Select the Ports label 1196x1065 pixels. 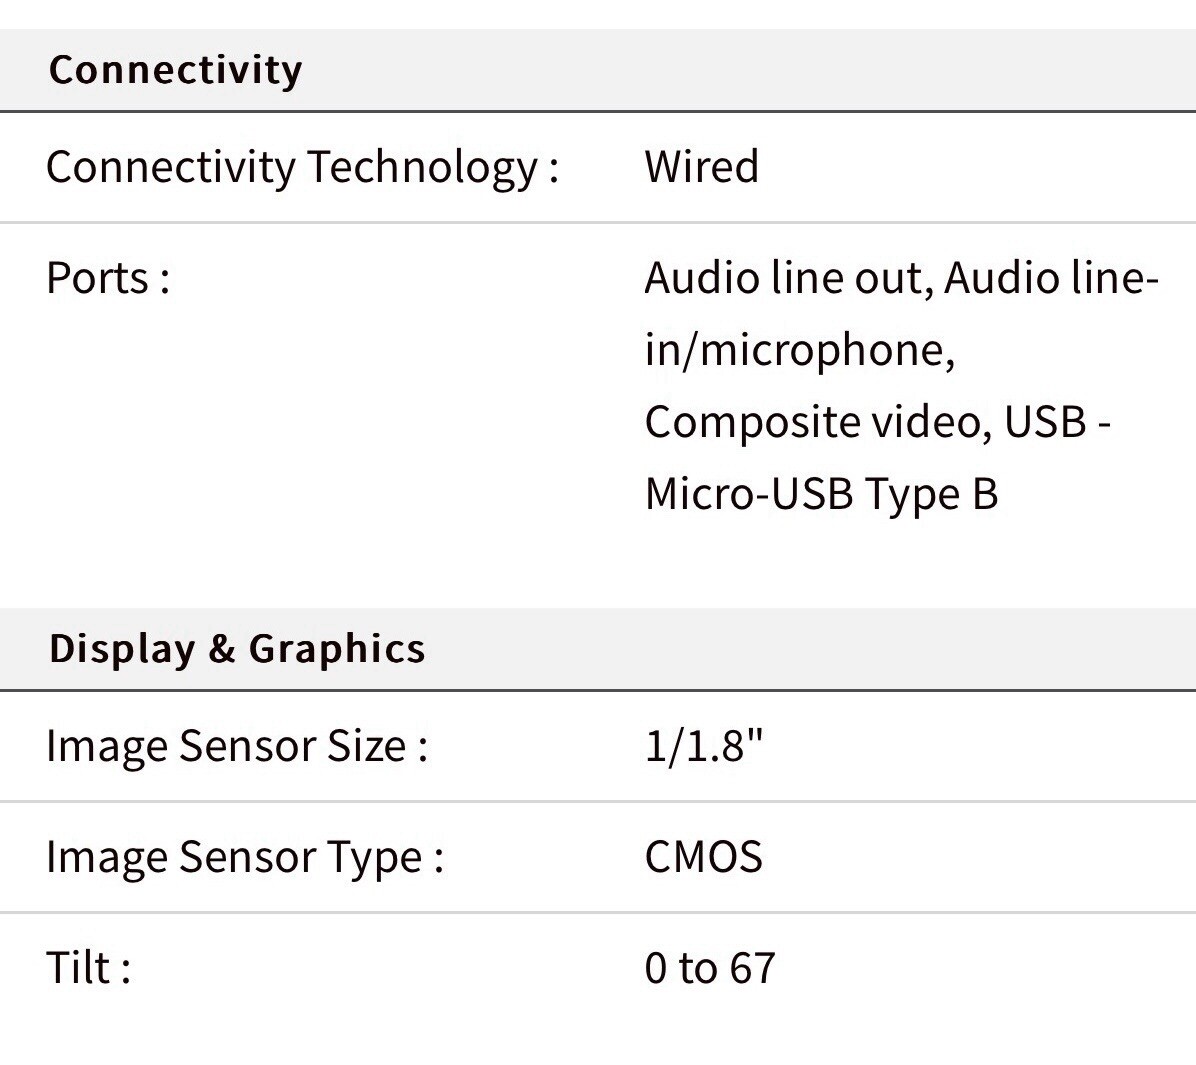click(108, 278)
